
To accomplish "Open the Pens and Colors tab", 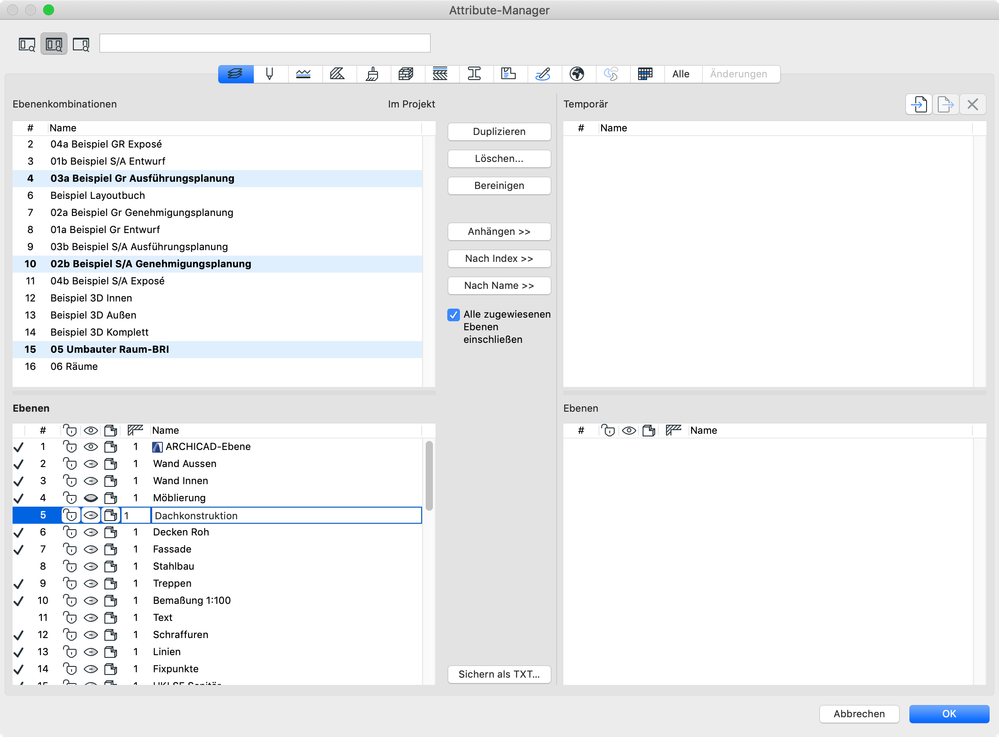I will click(x=270, y=74).
